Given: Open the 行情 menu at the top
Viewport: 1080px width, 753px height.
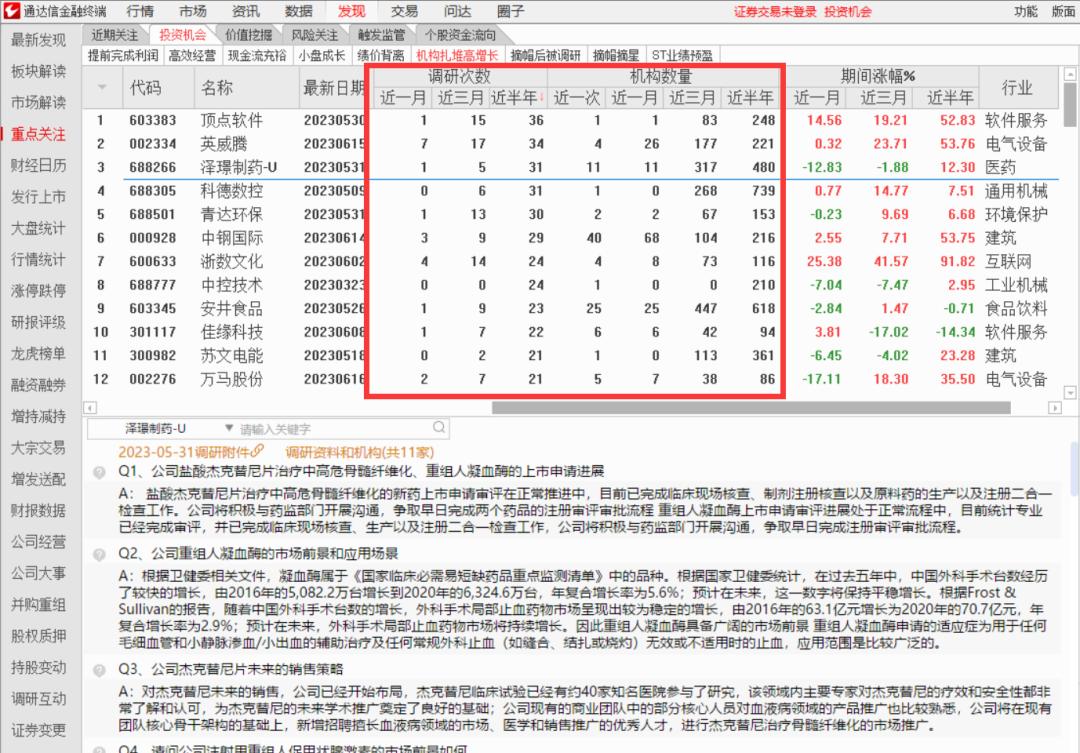Looking at the screenshot, I should tap(139, 11).
